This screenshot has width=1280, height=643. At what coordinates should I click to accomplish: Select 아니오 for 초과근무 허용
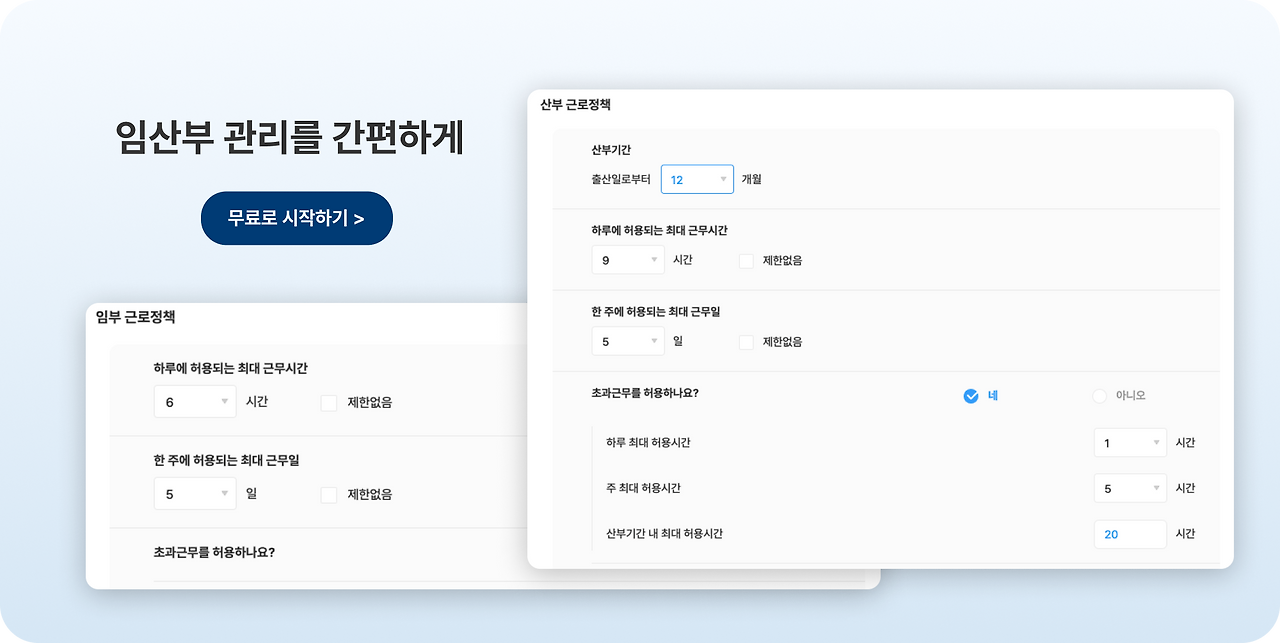1099,395
